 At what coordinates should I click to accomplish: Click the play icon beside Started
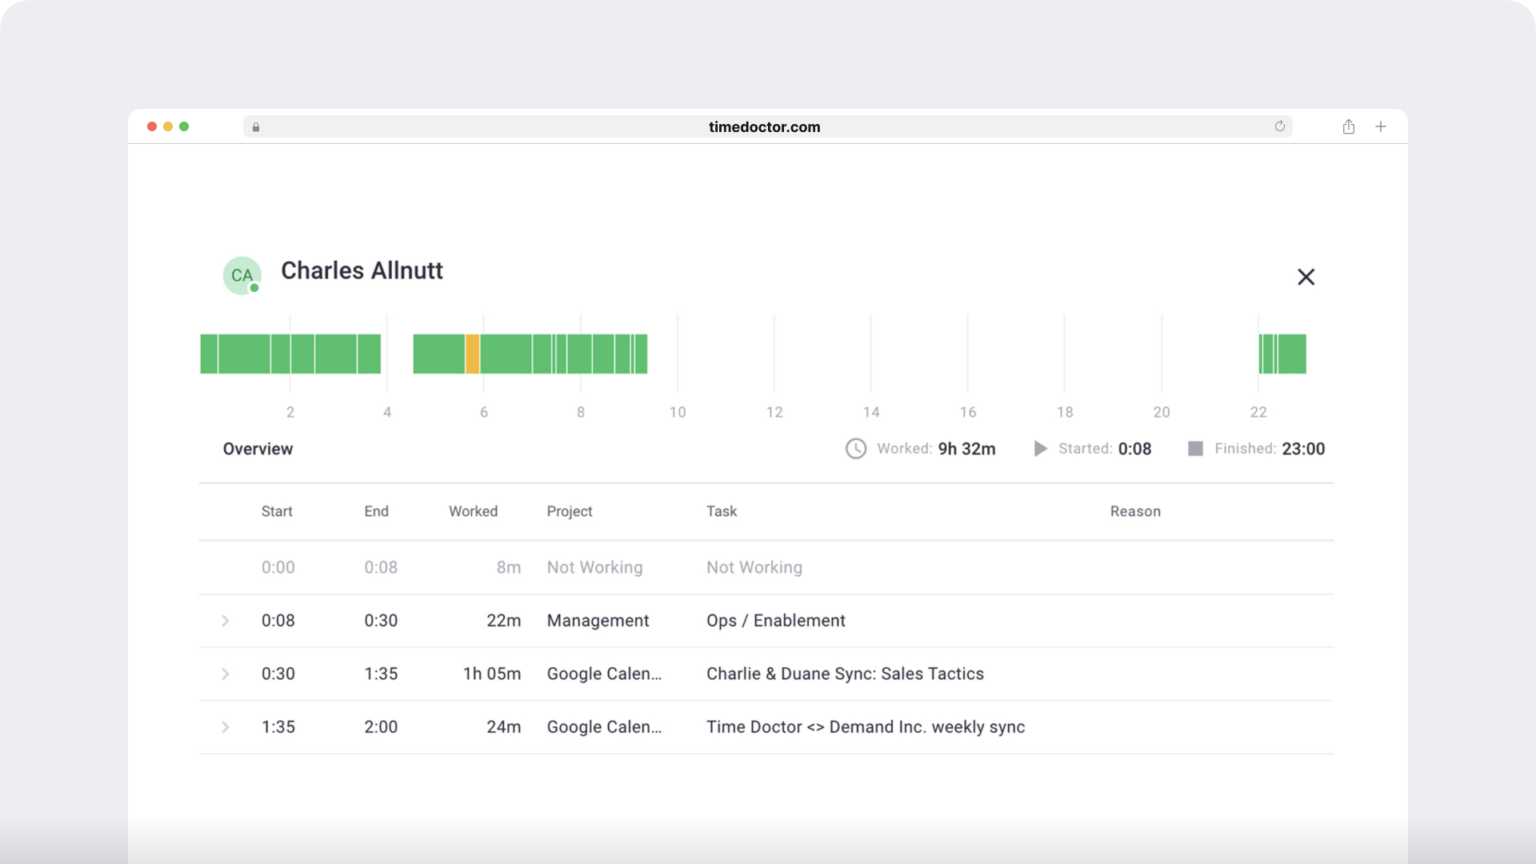1040,449
